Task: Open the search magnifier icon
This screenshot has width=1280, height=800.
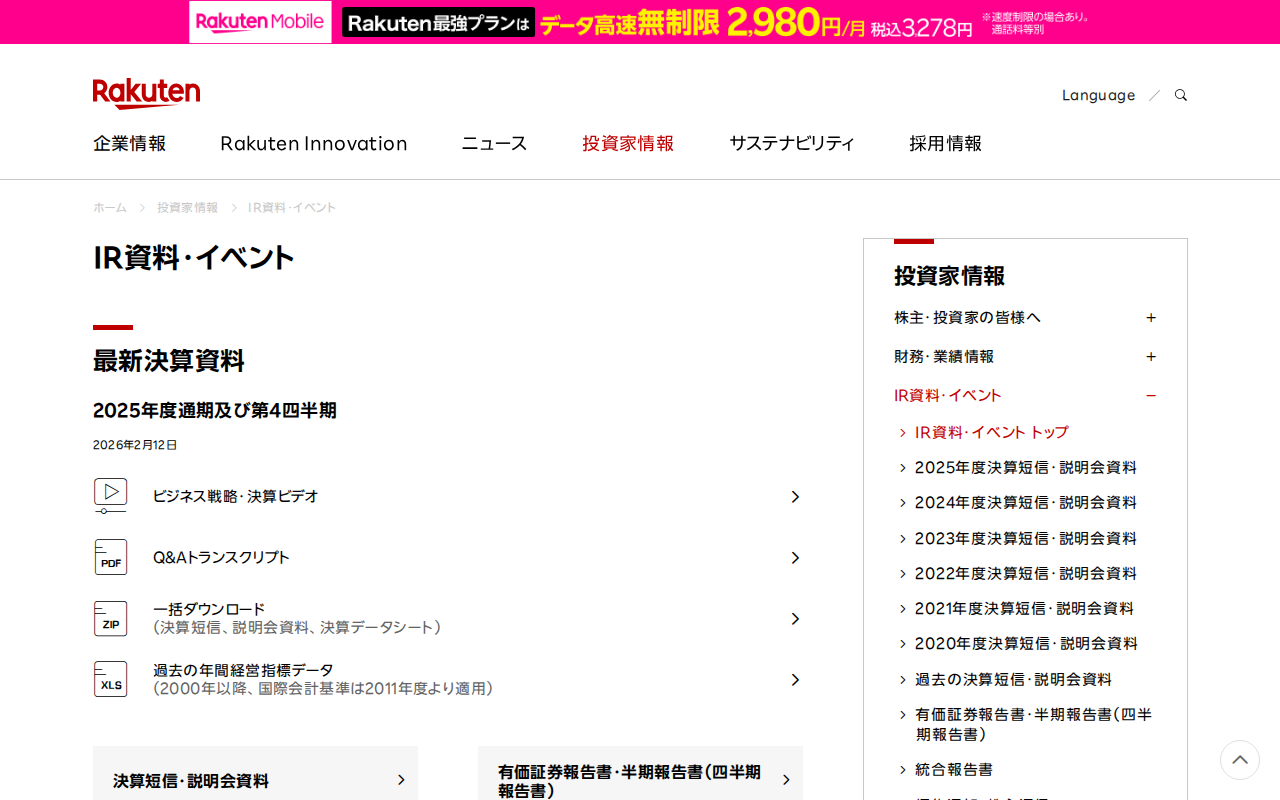Action: 1181,95
